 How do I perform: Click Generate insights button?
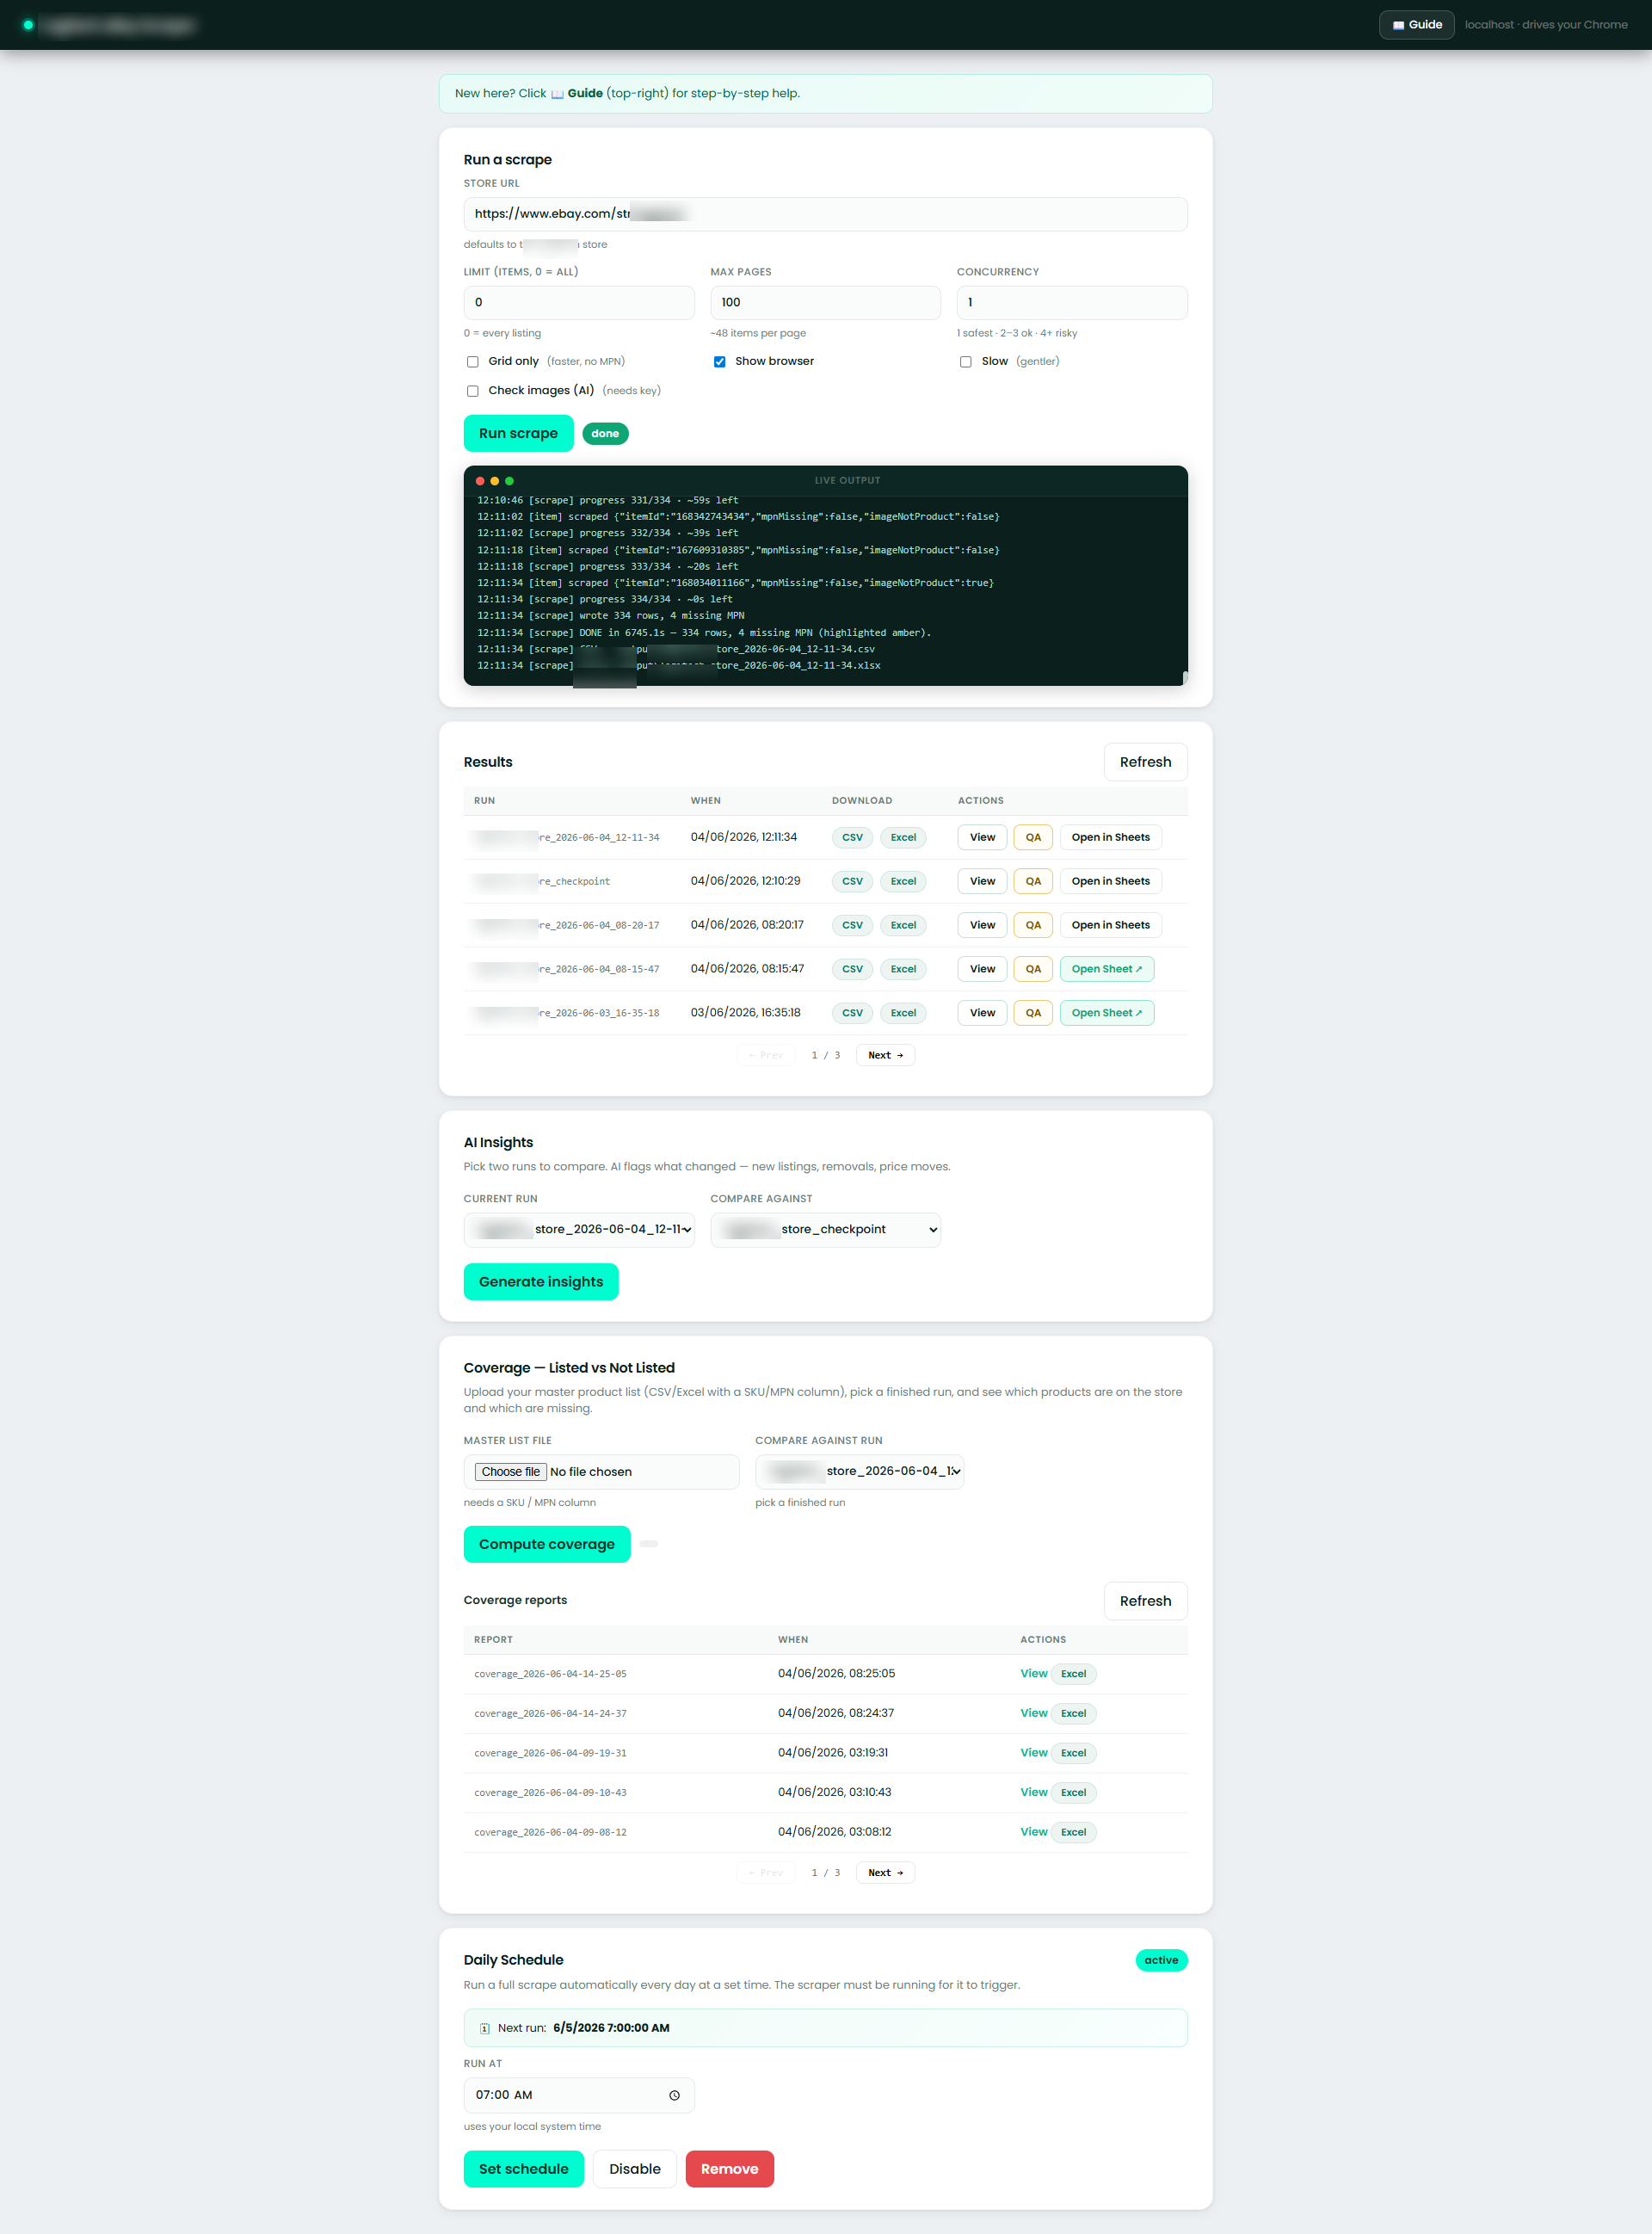coord(541,1283)
